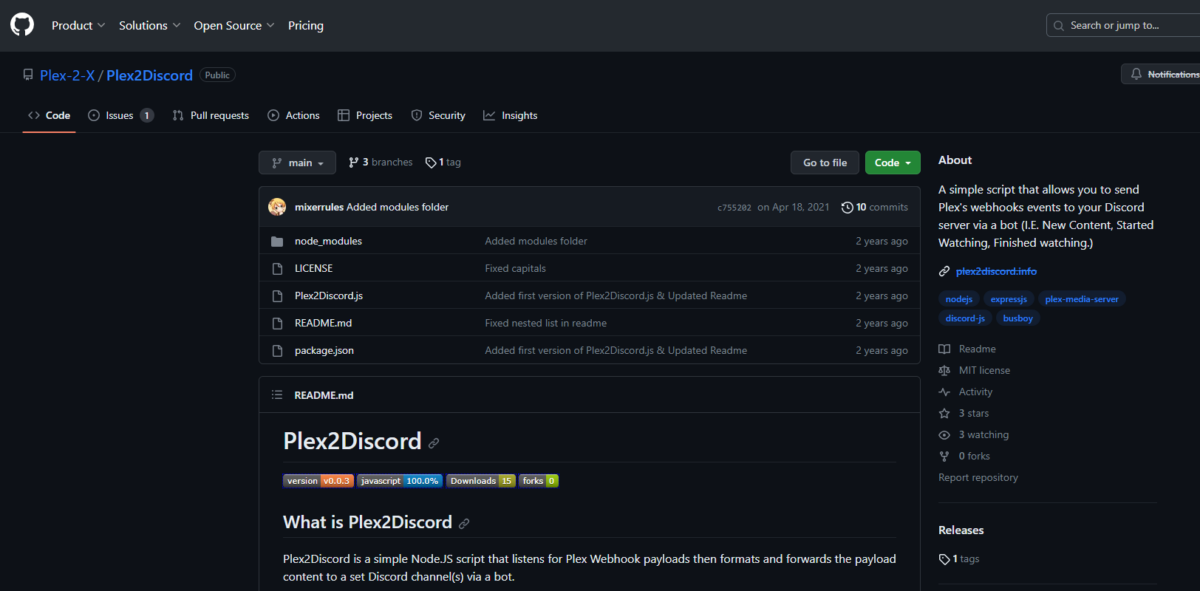
Task: Go to the Pricing page
Action: click(306, 25)
